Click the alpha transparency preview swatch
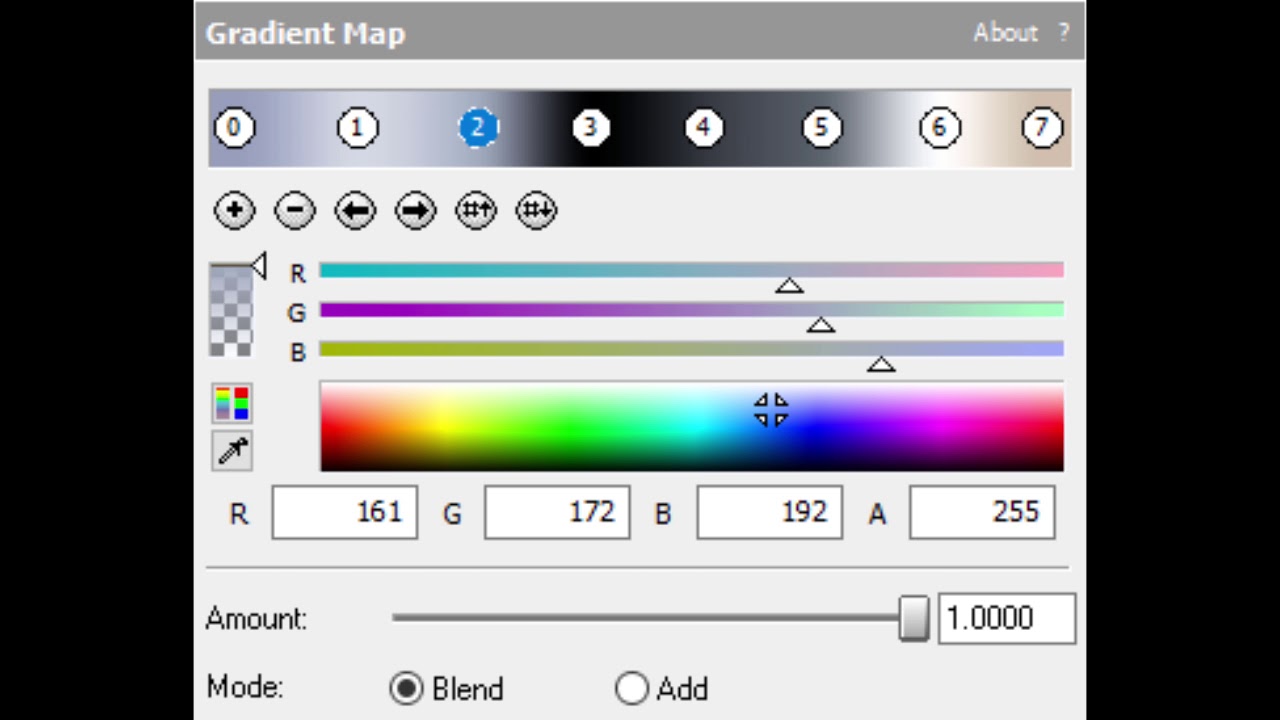This screenshot has height=720, width=1280. pyautogui.click(x=230, y=311)
